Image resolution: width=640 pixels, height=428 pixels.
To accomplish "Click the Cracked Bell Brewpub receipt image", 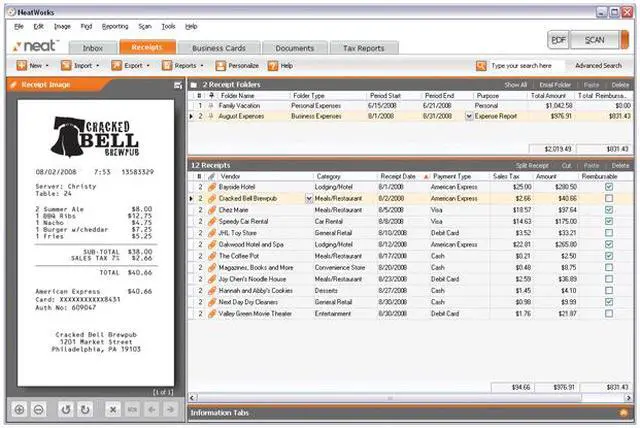I will 96,243.
